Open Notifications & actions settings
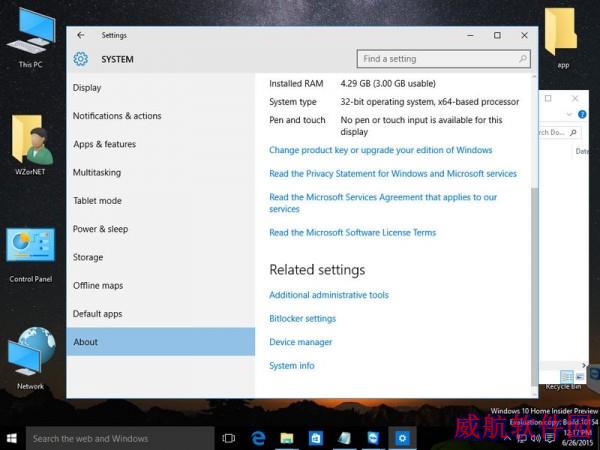This screenshot has width=600, height=450. (161, 116)
